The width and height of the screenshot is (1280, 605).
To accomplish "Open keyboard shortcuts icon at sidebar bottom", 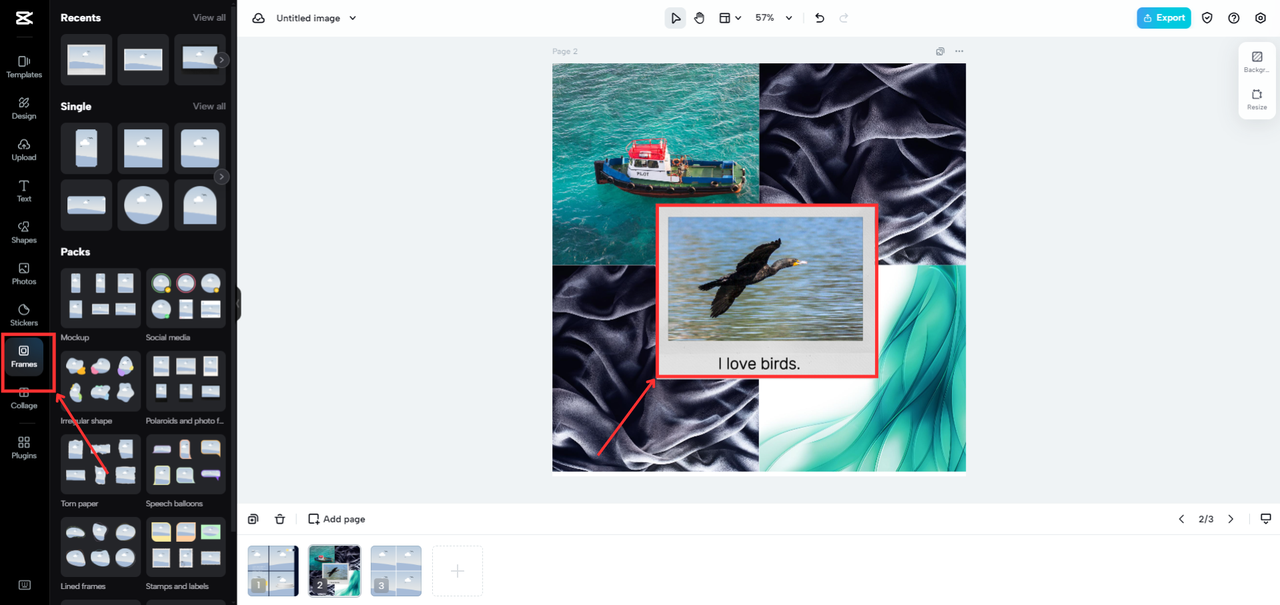I will 24,585.
